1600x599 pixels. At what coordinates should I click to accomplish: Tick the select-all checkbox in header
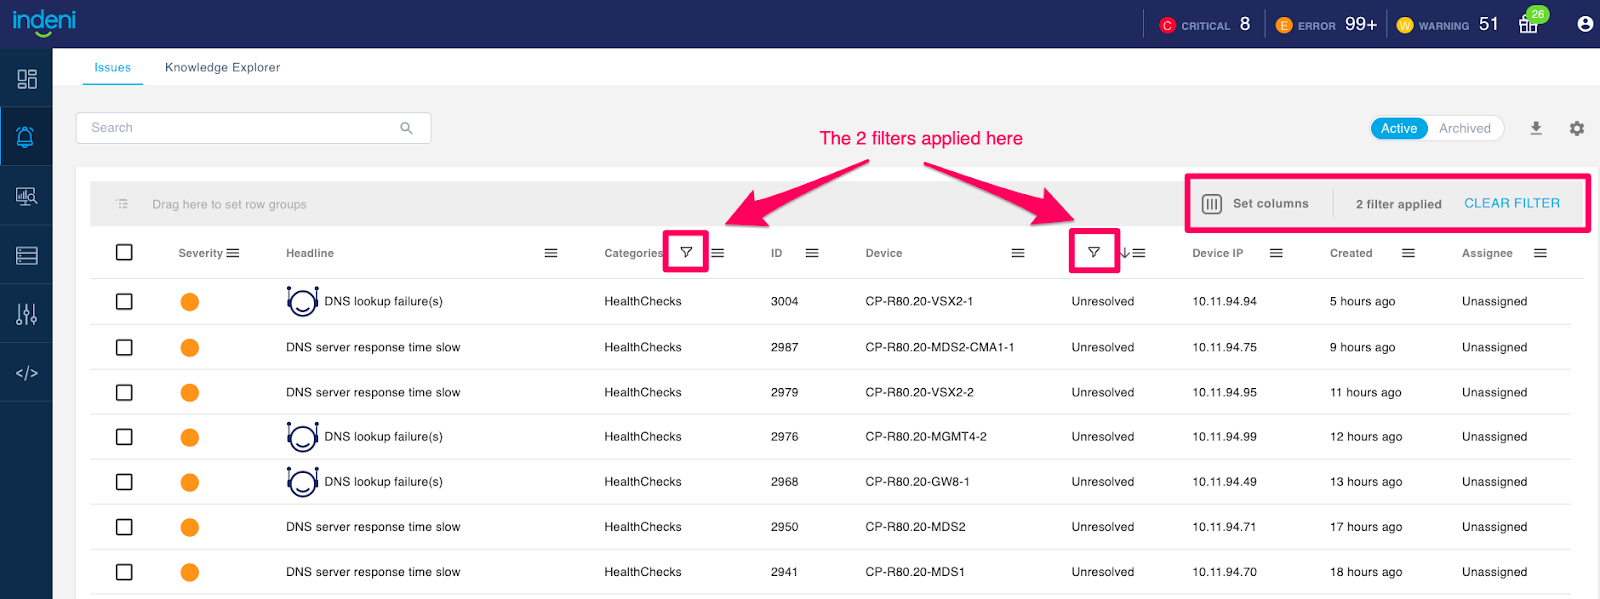pos(124,252)
